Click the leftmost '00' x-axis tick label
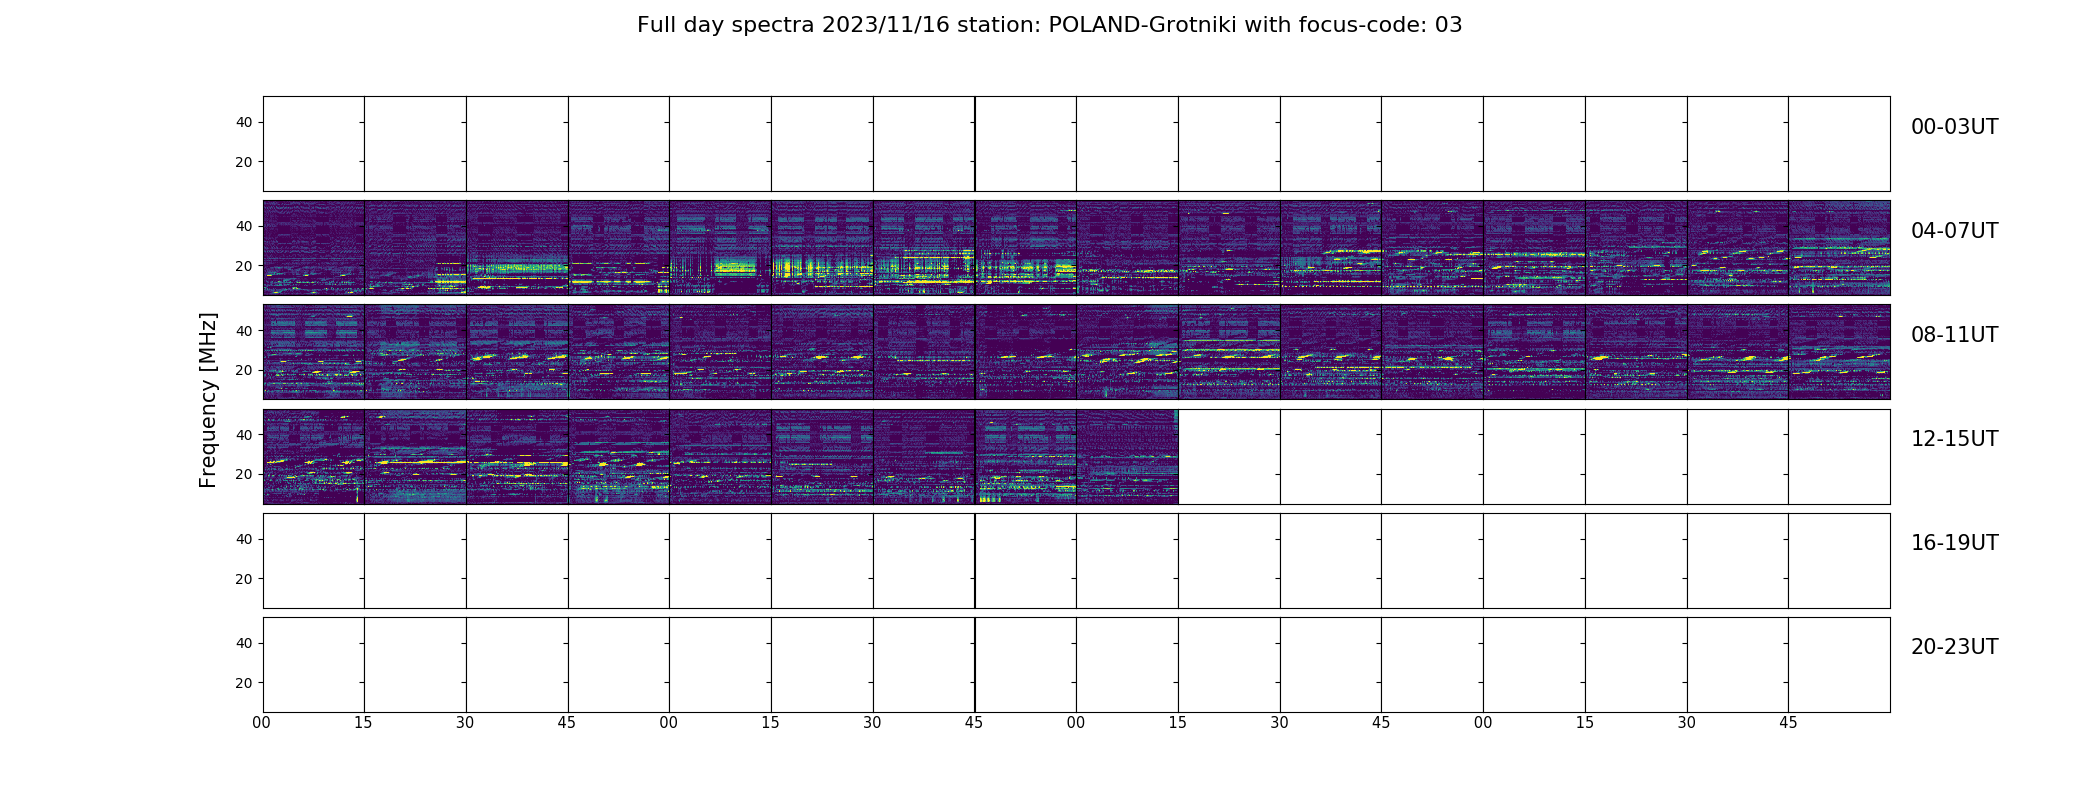 [x=262, y=723]
